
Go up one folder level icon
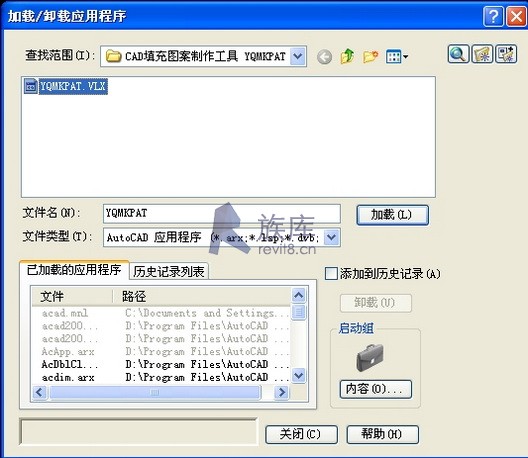pos(347,56)
